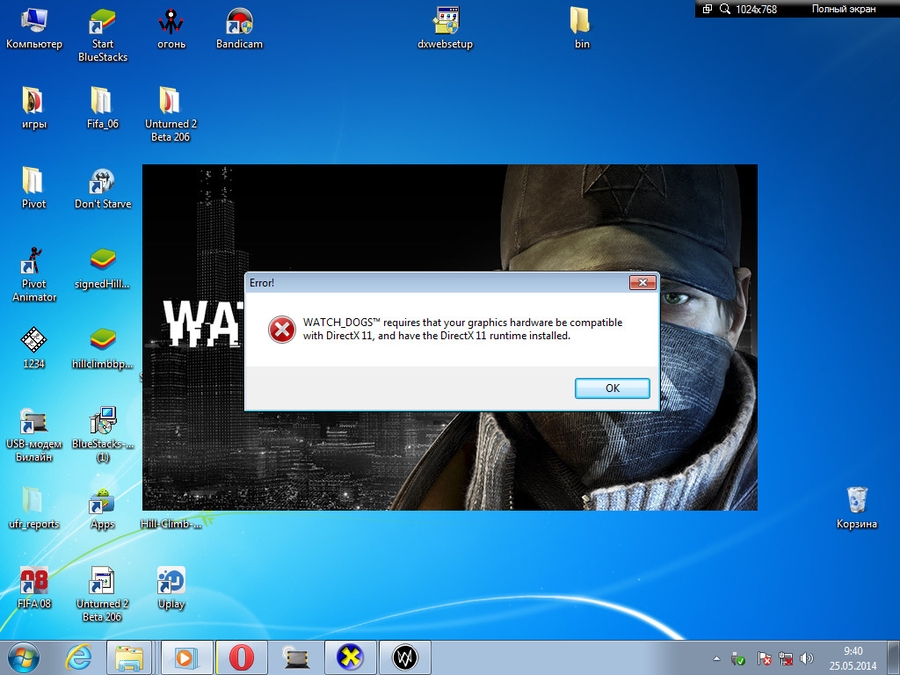Viewport: 900px width, 675px height.
Task: Open Opera from the taskbar
Action: point(241,657)
